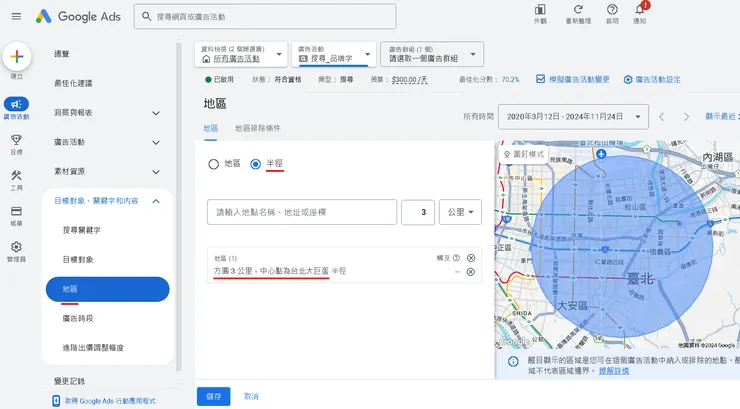Click the radius number field

pyautogui.click(x=418, y=212)
